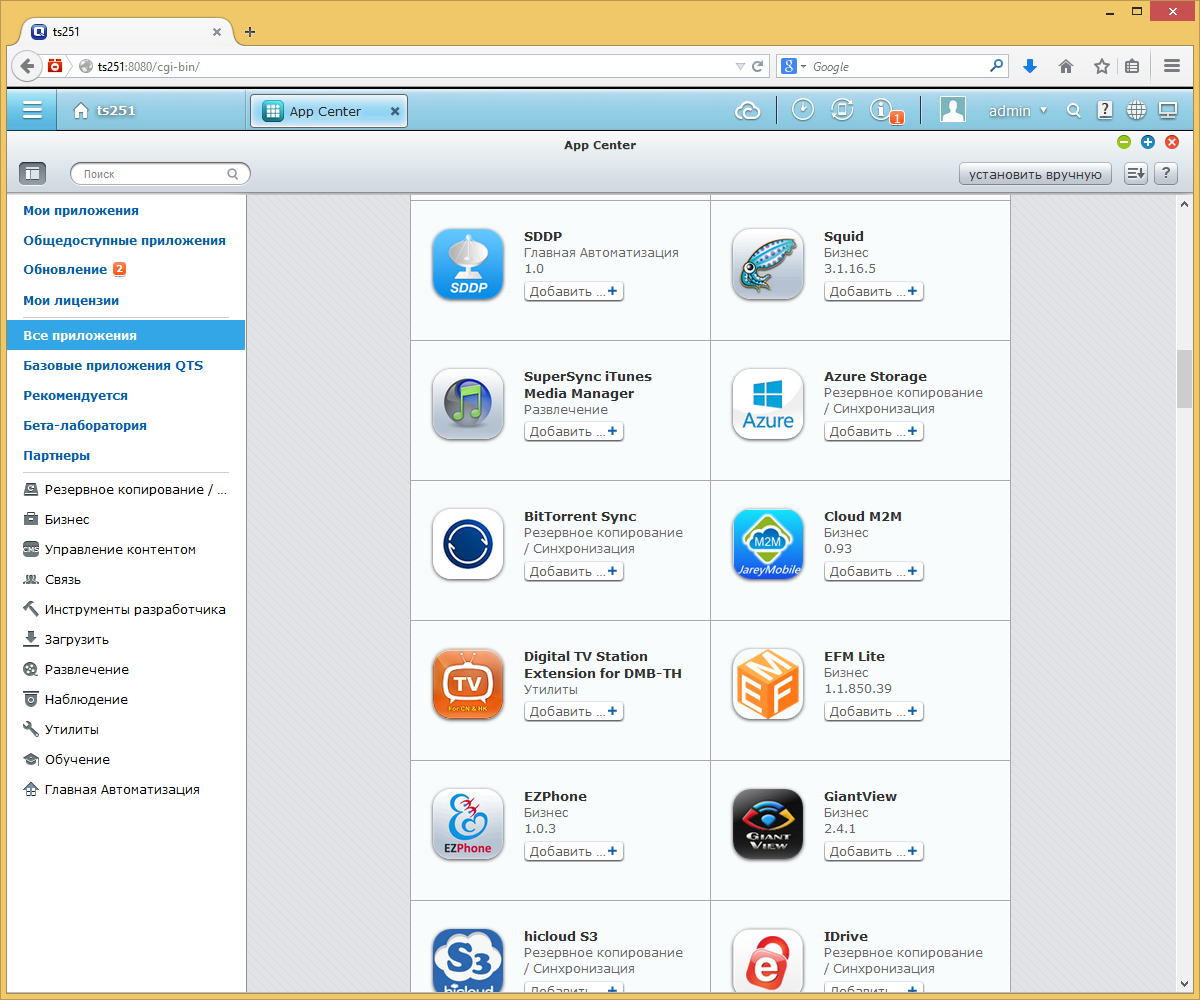Open the cloud service icon
This screenshot has height=1000, width=1200.
[x=748, y=111]
